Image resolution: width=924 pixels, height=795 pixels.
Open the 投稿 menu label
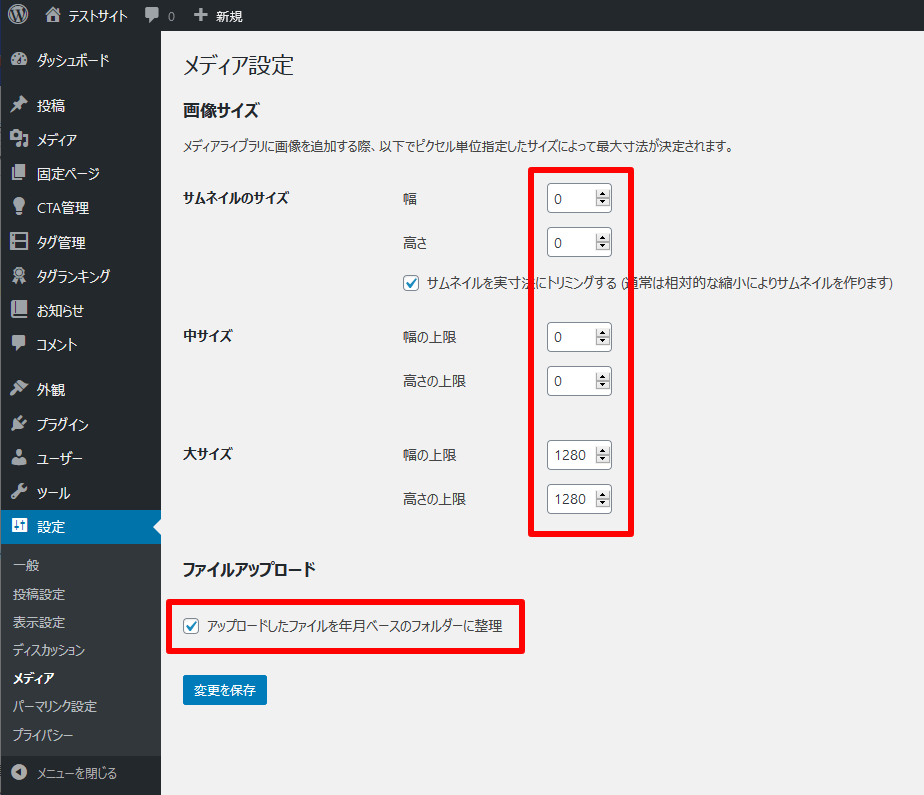pos(51,105)
